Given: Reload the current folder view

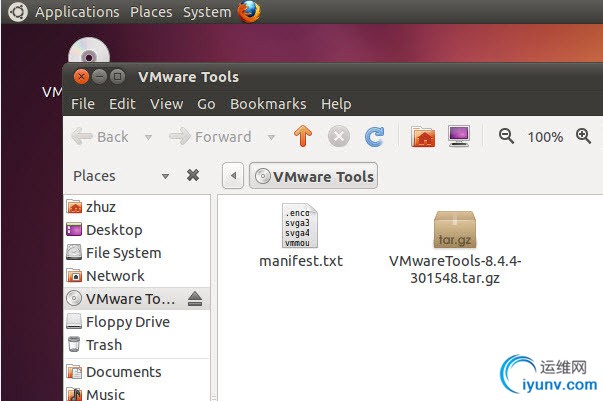Looking at the screenshot, I should pyautogui.click(x=374, y=136).
